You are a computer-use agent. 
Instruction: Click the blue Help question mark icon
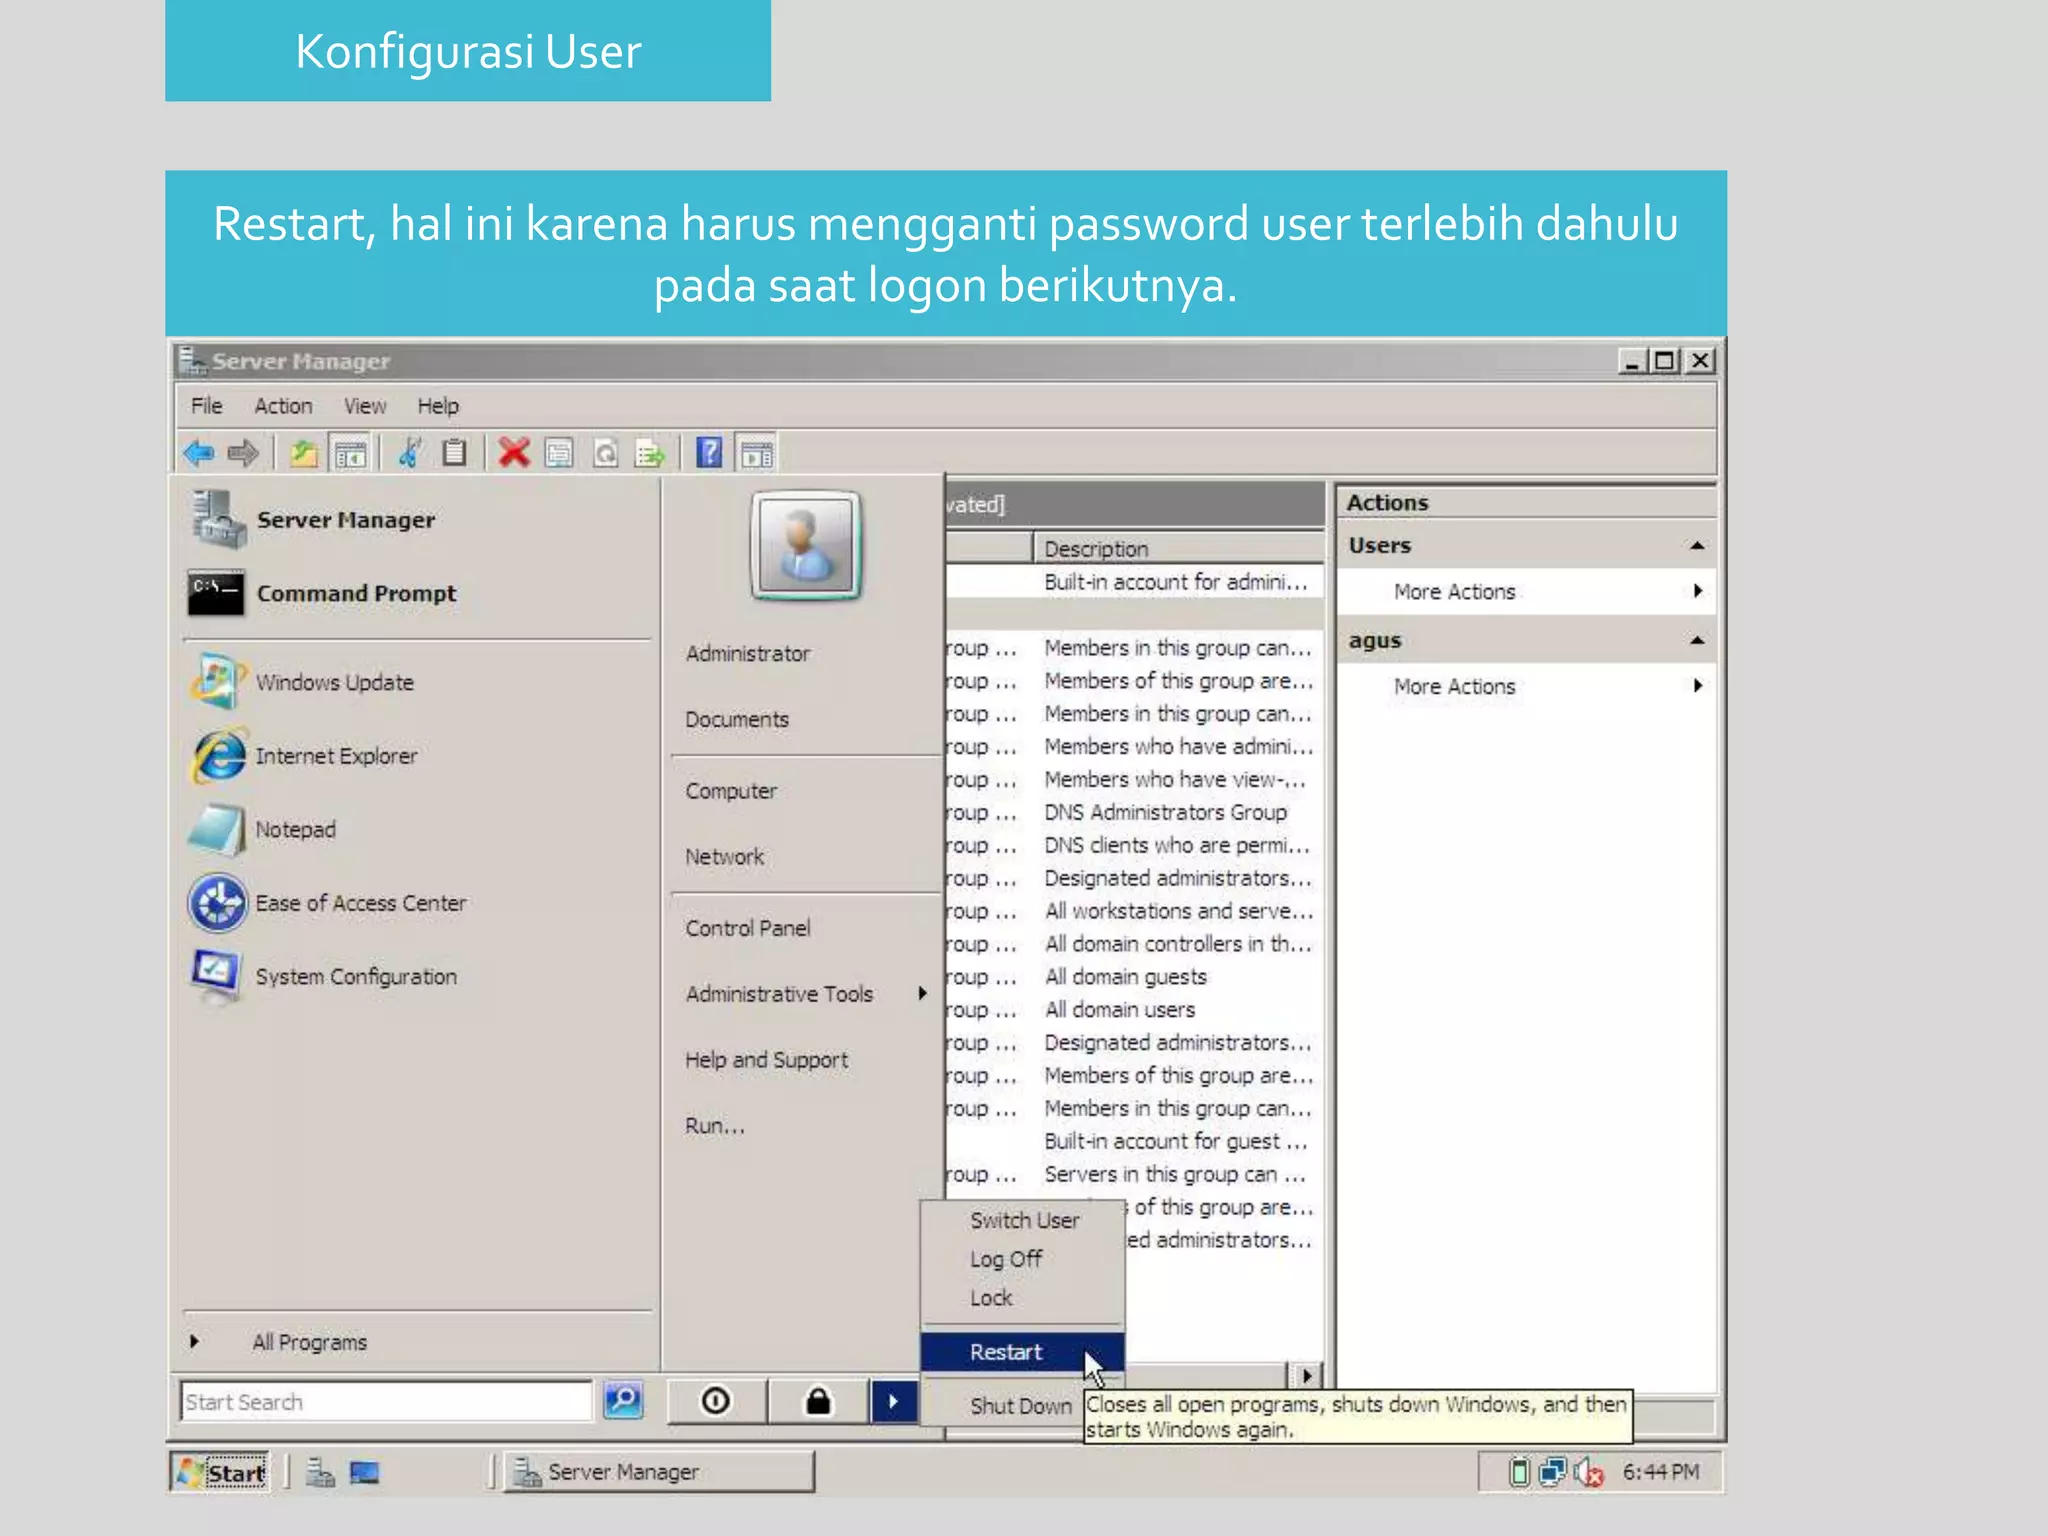[x=709, y=453]
